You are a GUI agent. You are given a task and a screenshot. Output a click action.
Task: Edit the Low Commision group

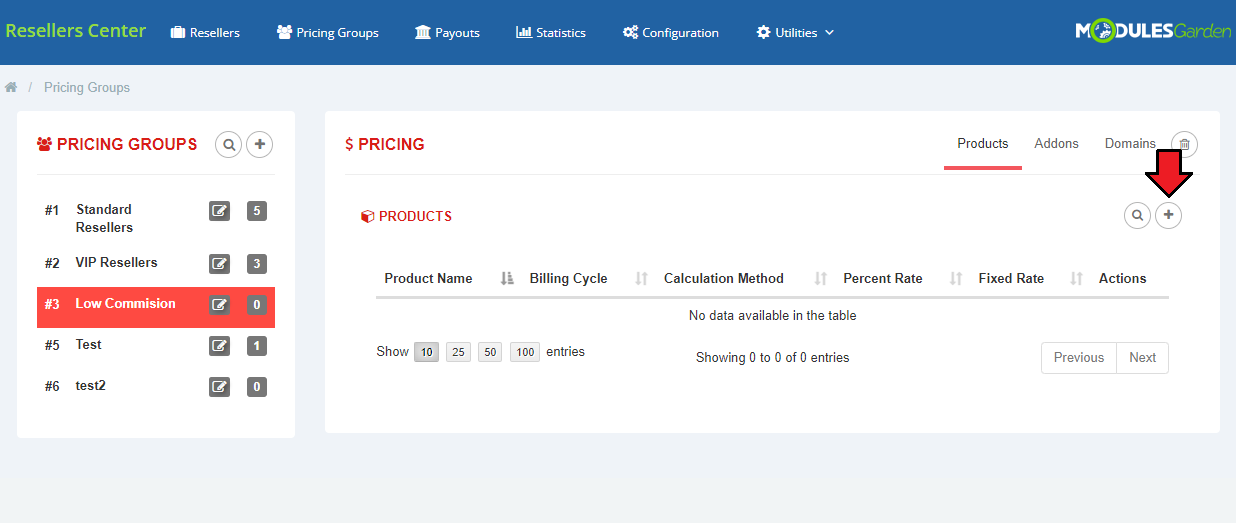(x=219, y=305)
